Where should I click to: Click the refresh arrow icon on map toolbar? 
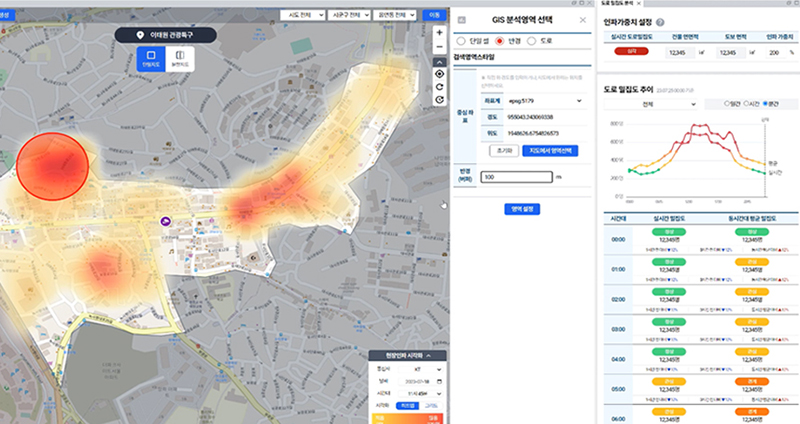tap(440, 87)
